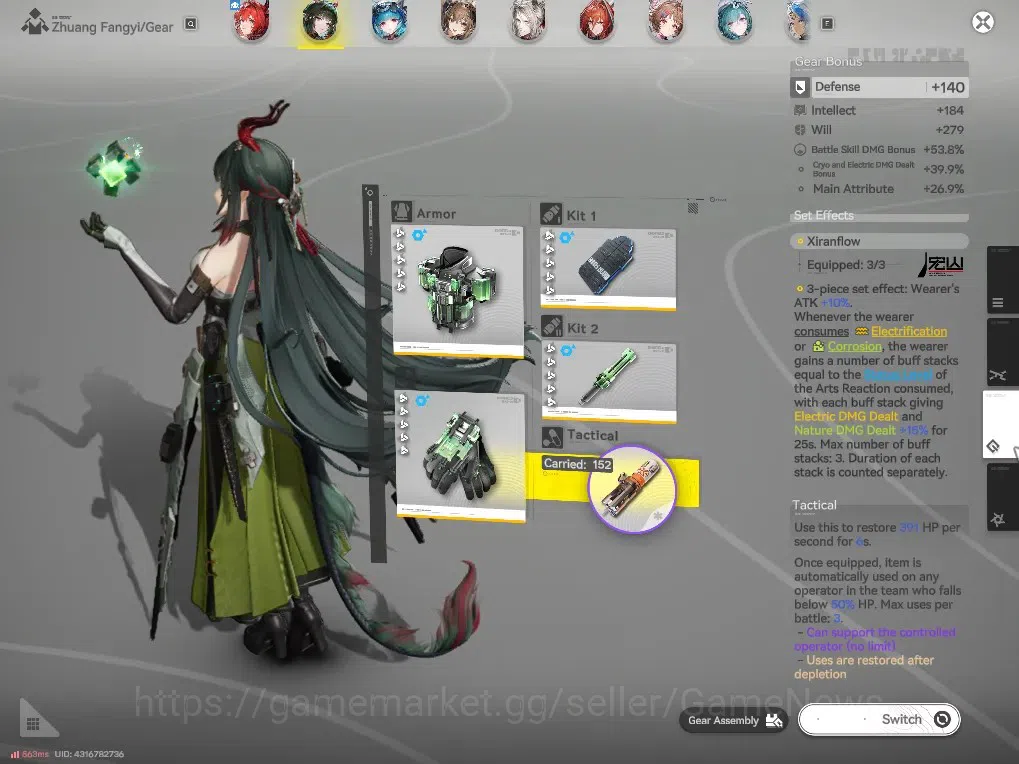Click the Zhuang Fangyi/Gear back logo
The width and height of the screenshot is (1019, 764).
(34, 23)
